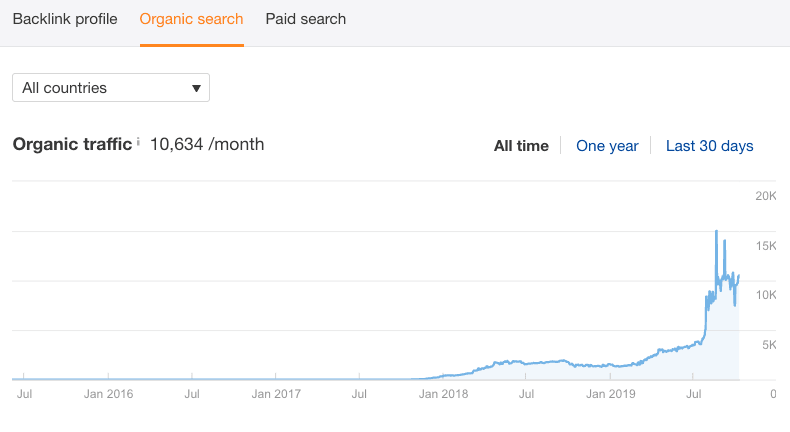
Task: Click the Jan 2018 axis label
Action: [442, 395]
